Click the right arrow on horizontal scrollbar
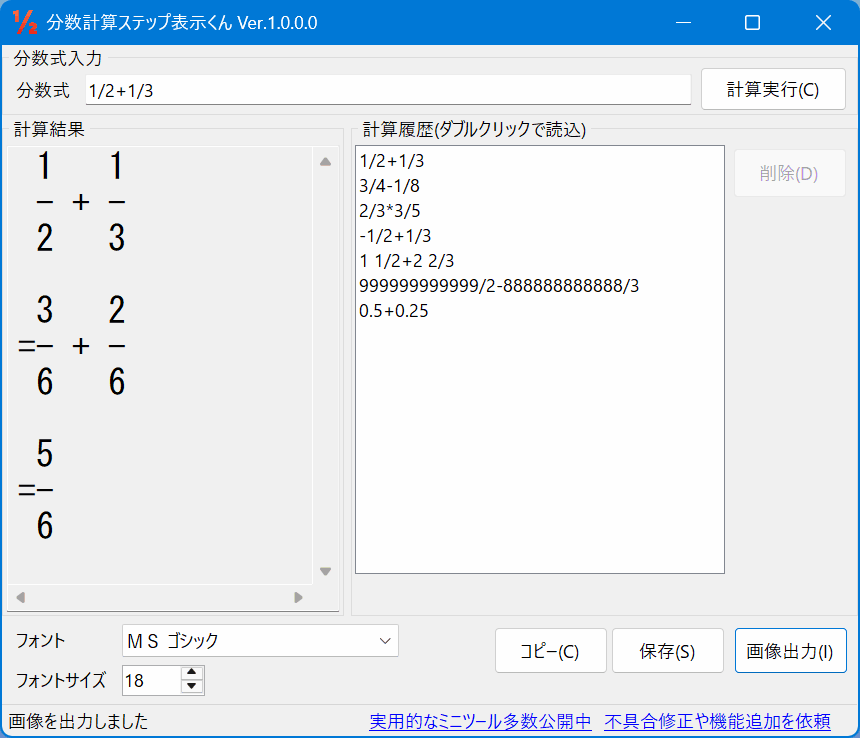The image size is (860, 738). point(298,597)
